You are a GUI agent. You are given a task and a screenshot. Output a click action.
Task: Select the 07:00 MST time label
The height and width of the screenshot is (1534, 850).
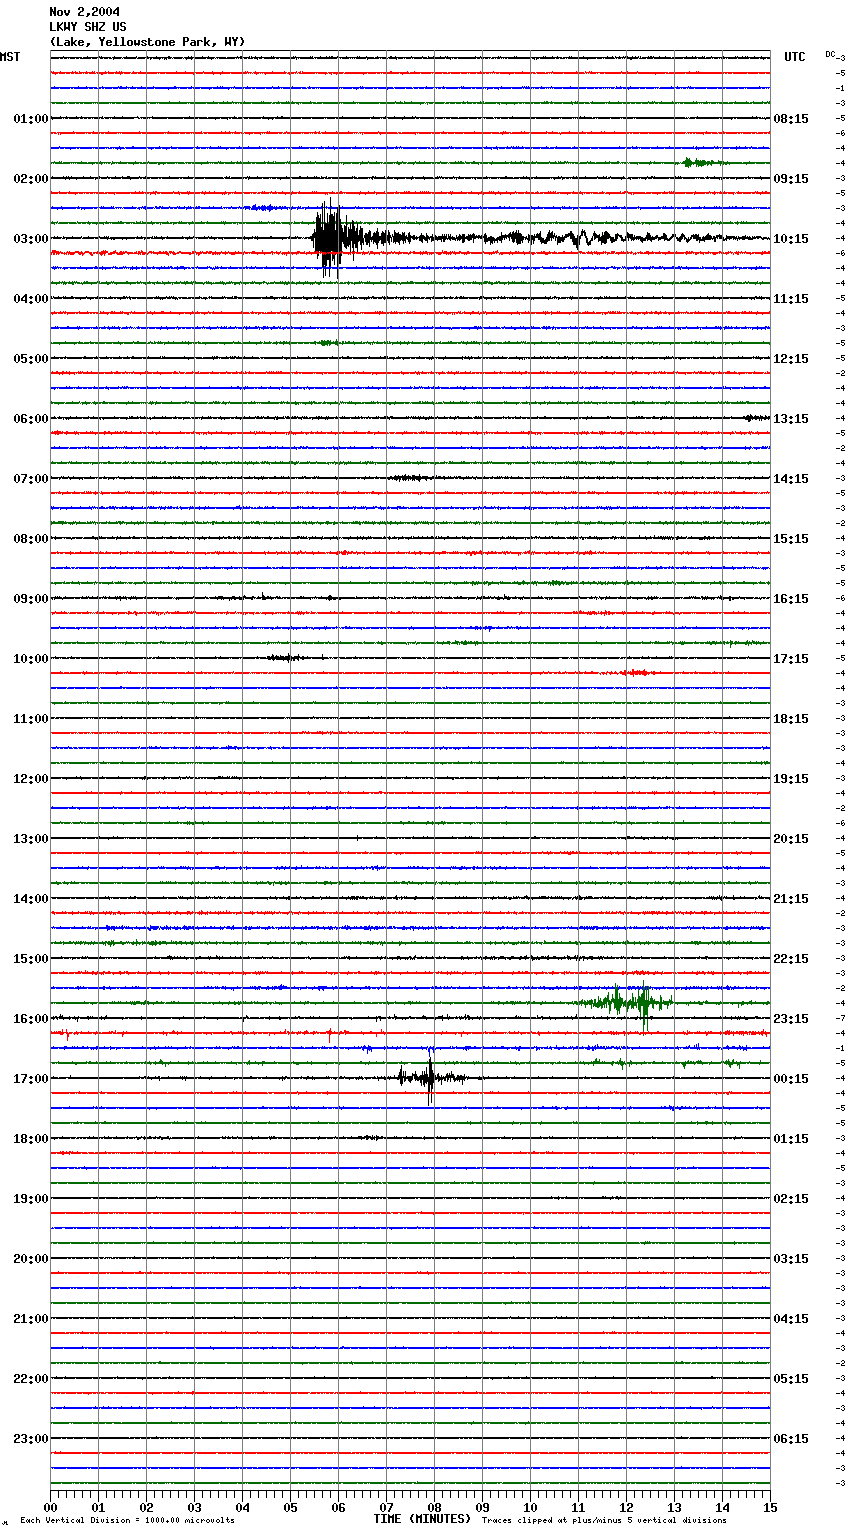[x=31, y=479]
